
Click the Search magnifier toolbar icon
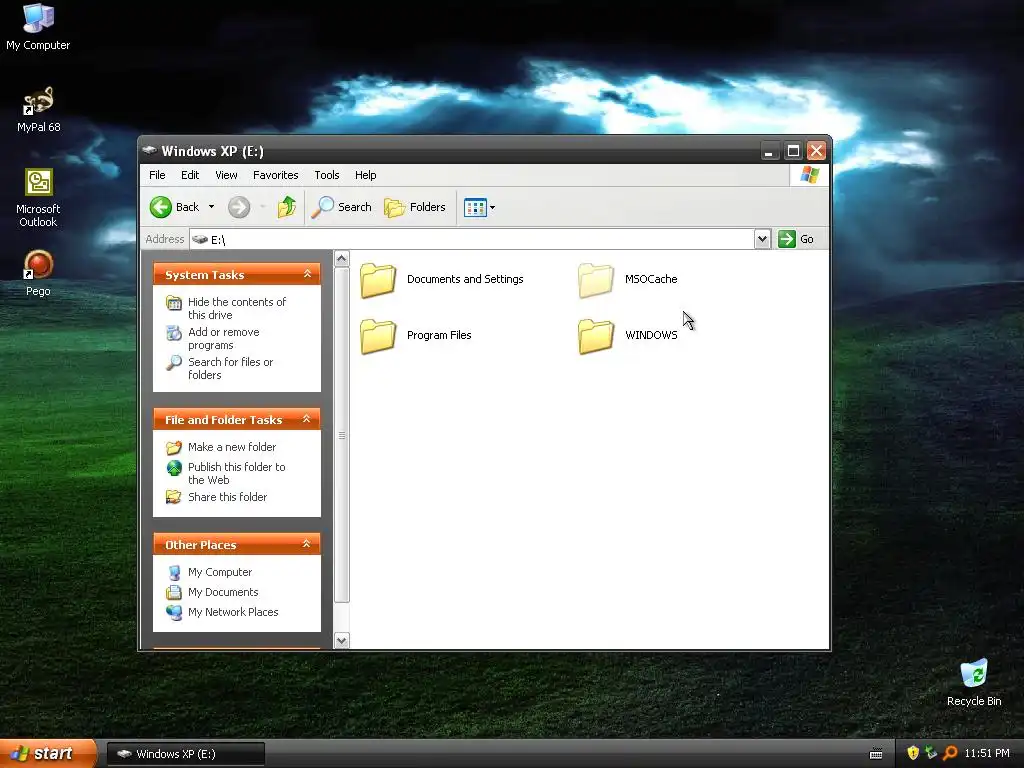coord(323,207)
